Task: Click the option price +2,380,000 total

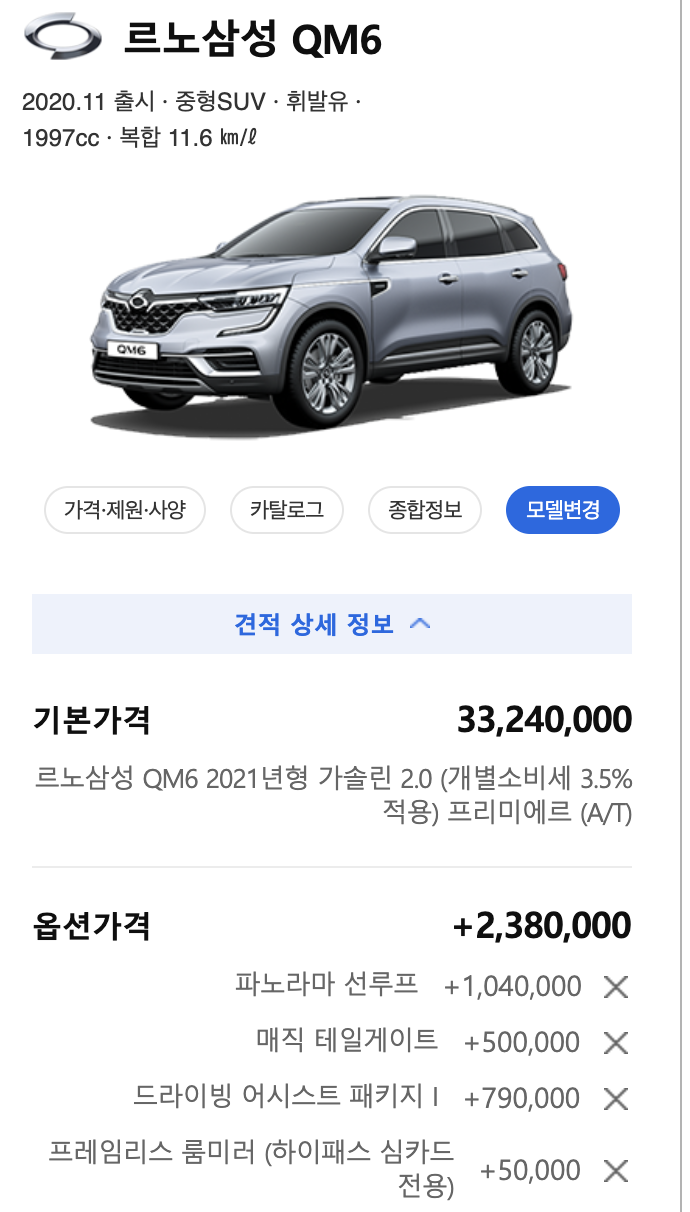Action: 542,925
